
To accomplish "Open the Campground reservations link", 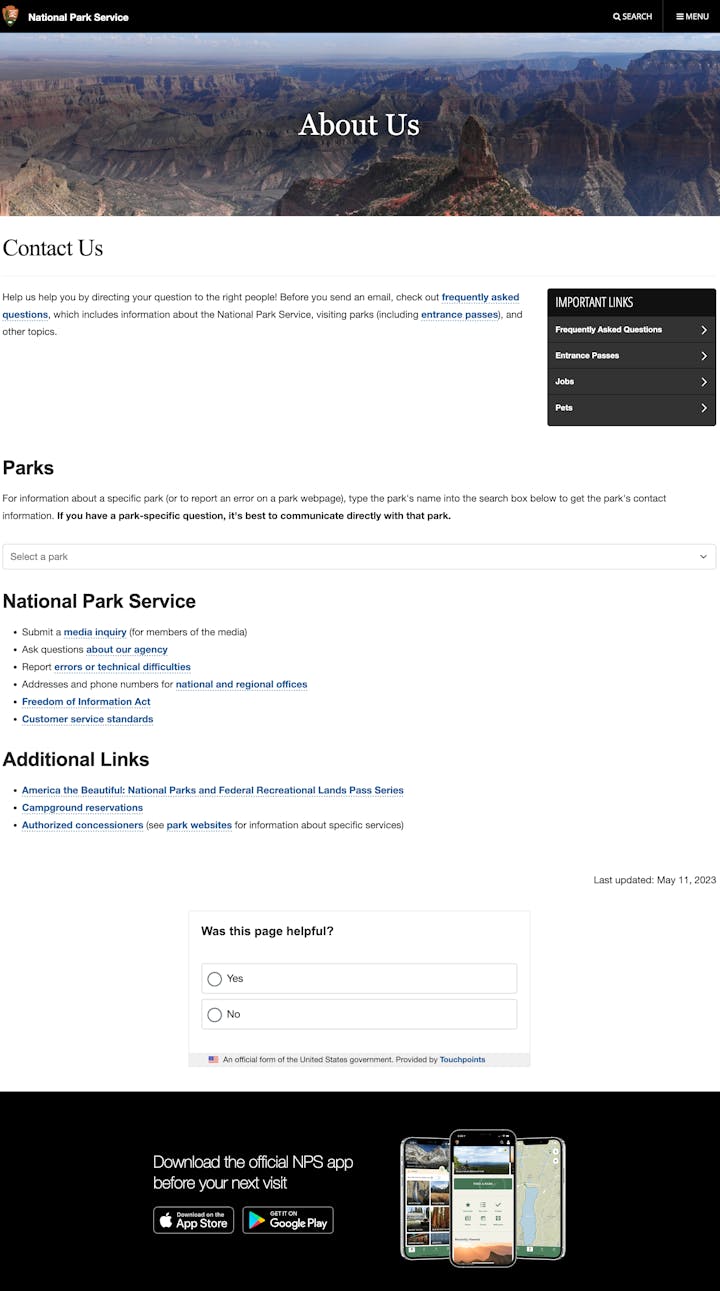I will tap(82, 808).
